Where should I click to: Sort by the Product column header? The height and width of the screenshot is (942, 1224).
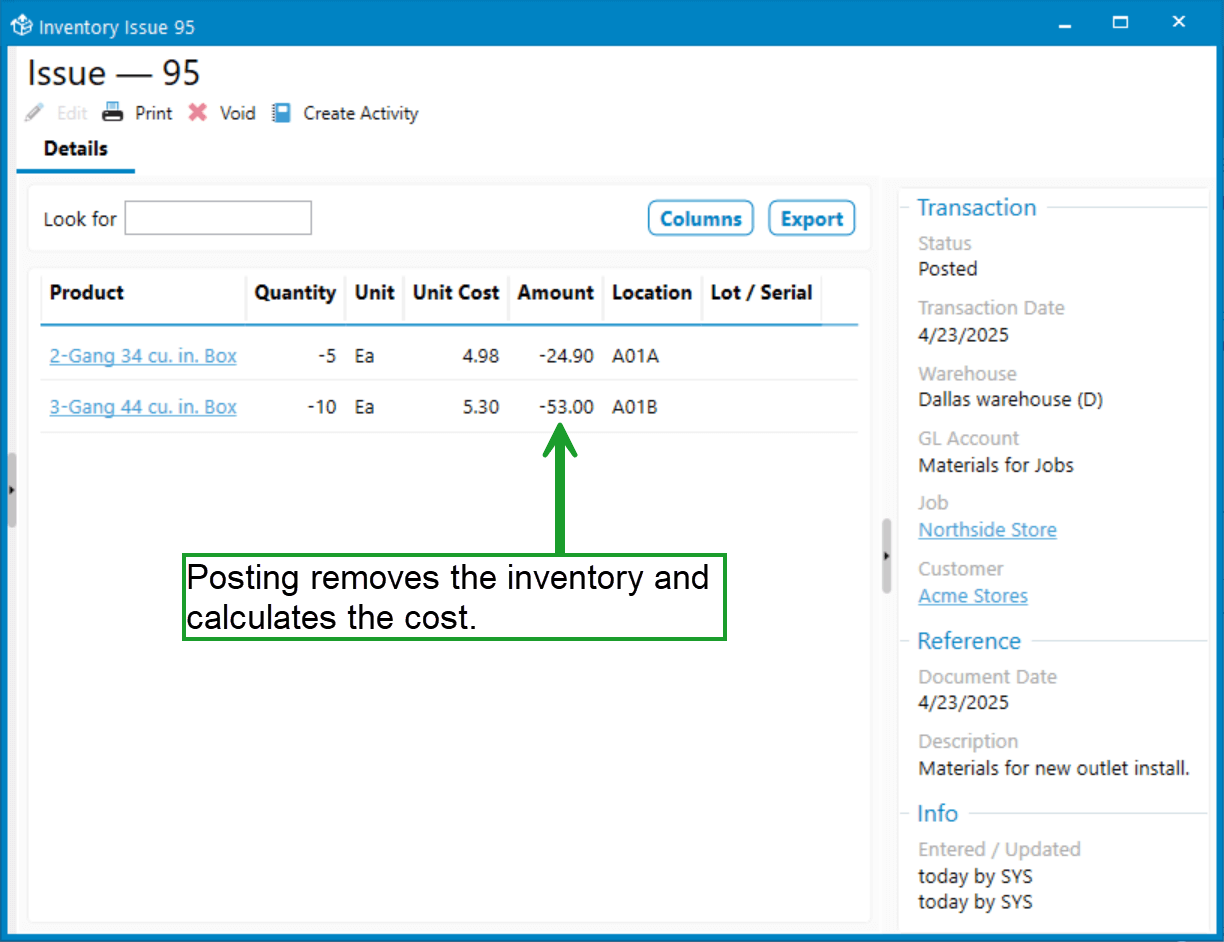(x=143, y=293)
